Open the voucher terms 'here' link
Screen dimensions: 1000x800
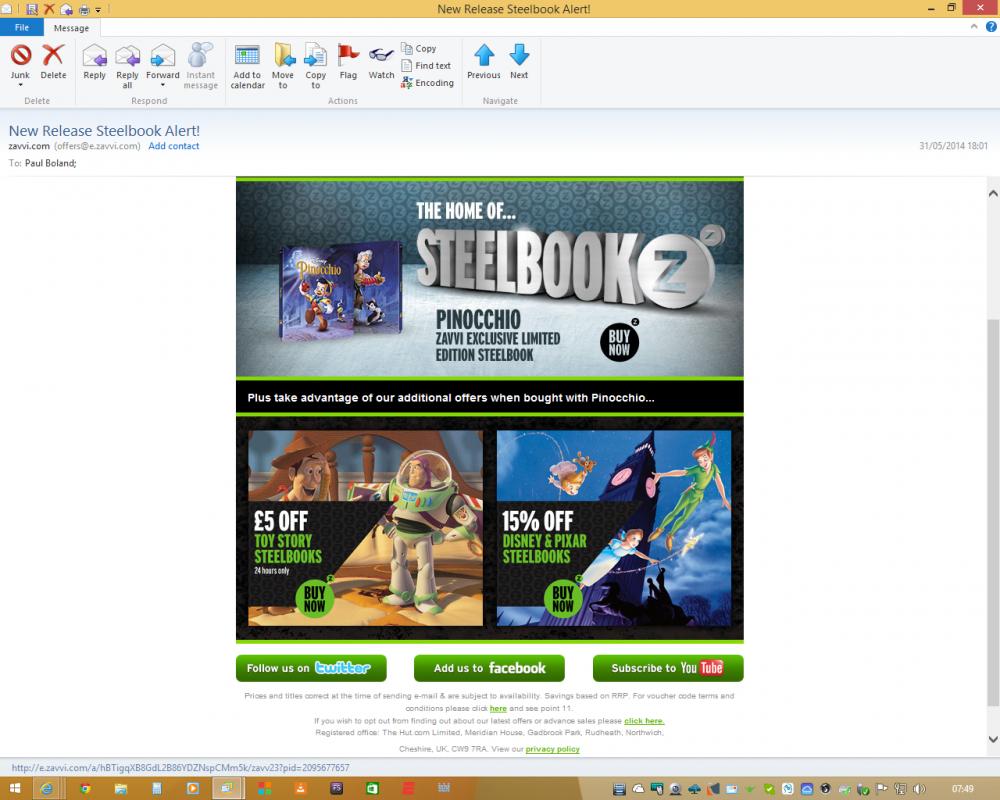click(x=498, y=709)
